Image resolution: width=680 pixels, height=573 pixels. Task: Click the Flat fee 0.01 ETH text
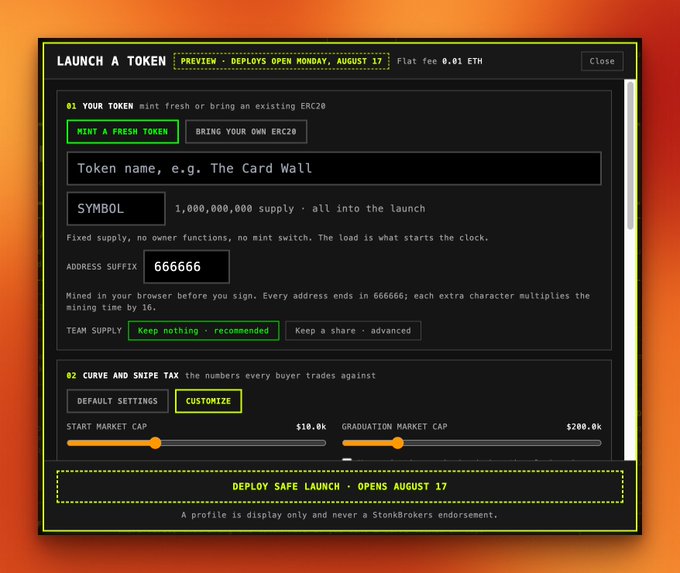439,61
